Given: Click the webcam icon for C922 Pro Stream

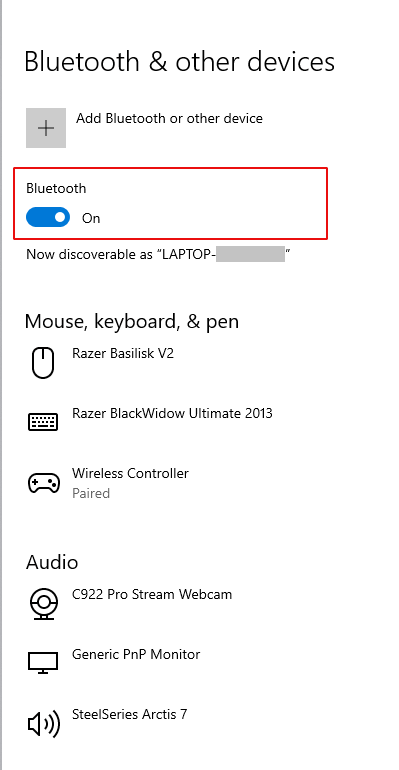Looking at the screenshot, I should [x=43, y=603].
